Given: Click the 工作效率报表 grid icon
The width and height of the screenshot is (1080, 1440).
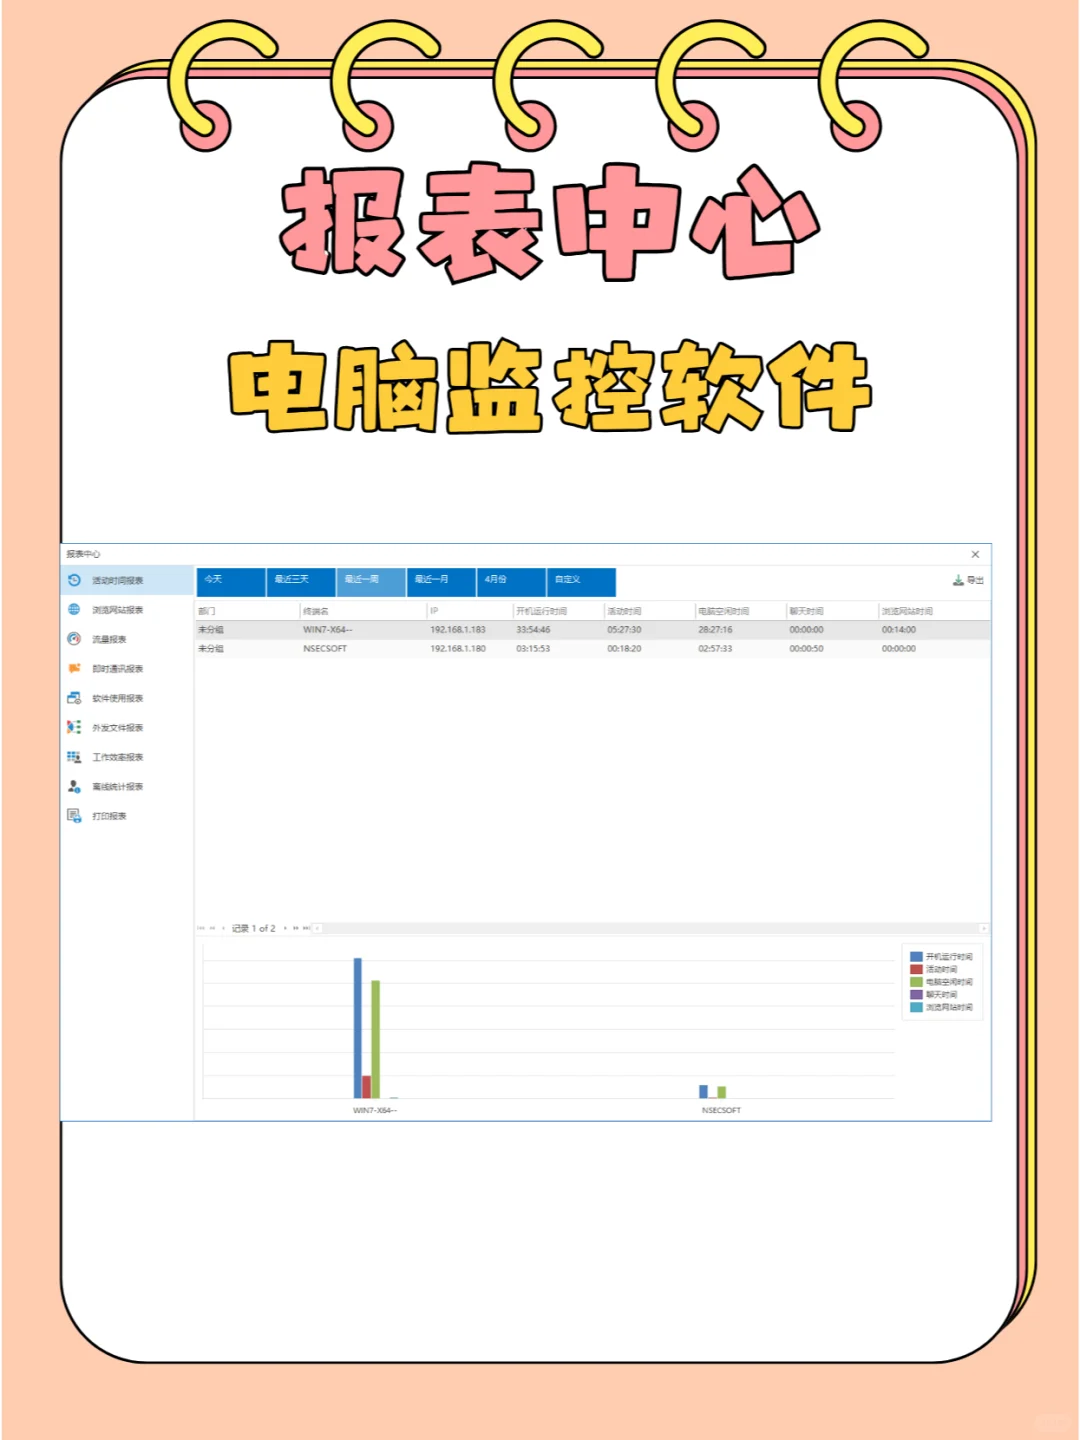Looking at the screenshot, I should [73, 757].
